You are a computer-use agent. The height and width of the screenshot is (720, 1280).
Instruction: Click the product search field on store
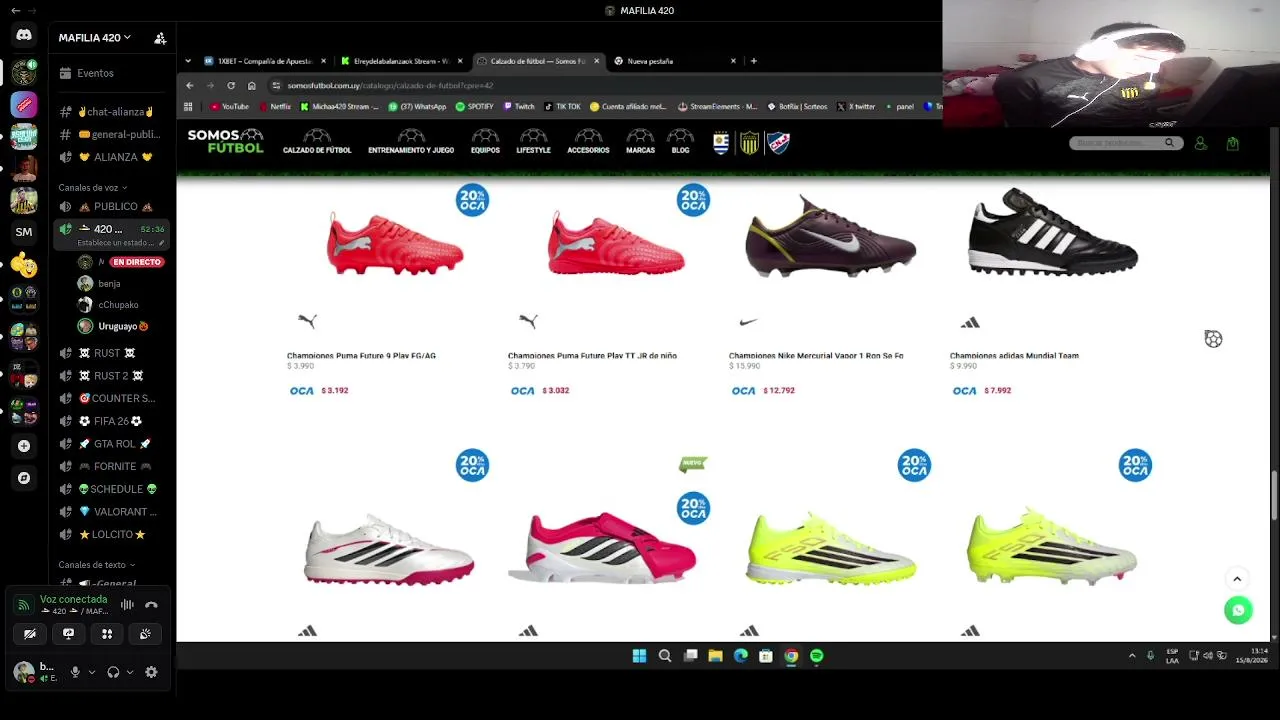point(1116,143)
